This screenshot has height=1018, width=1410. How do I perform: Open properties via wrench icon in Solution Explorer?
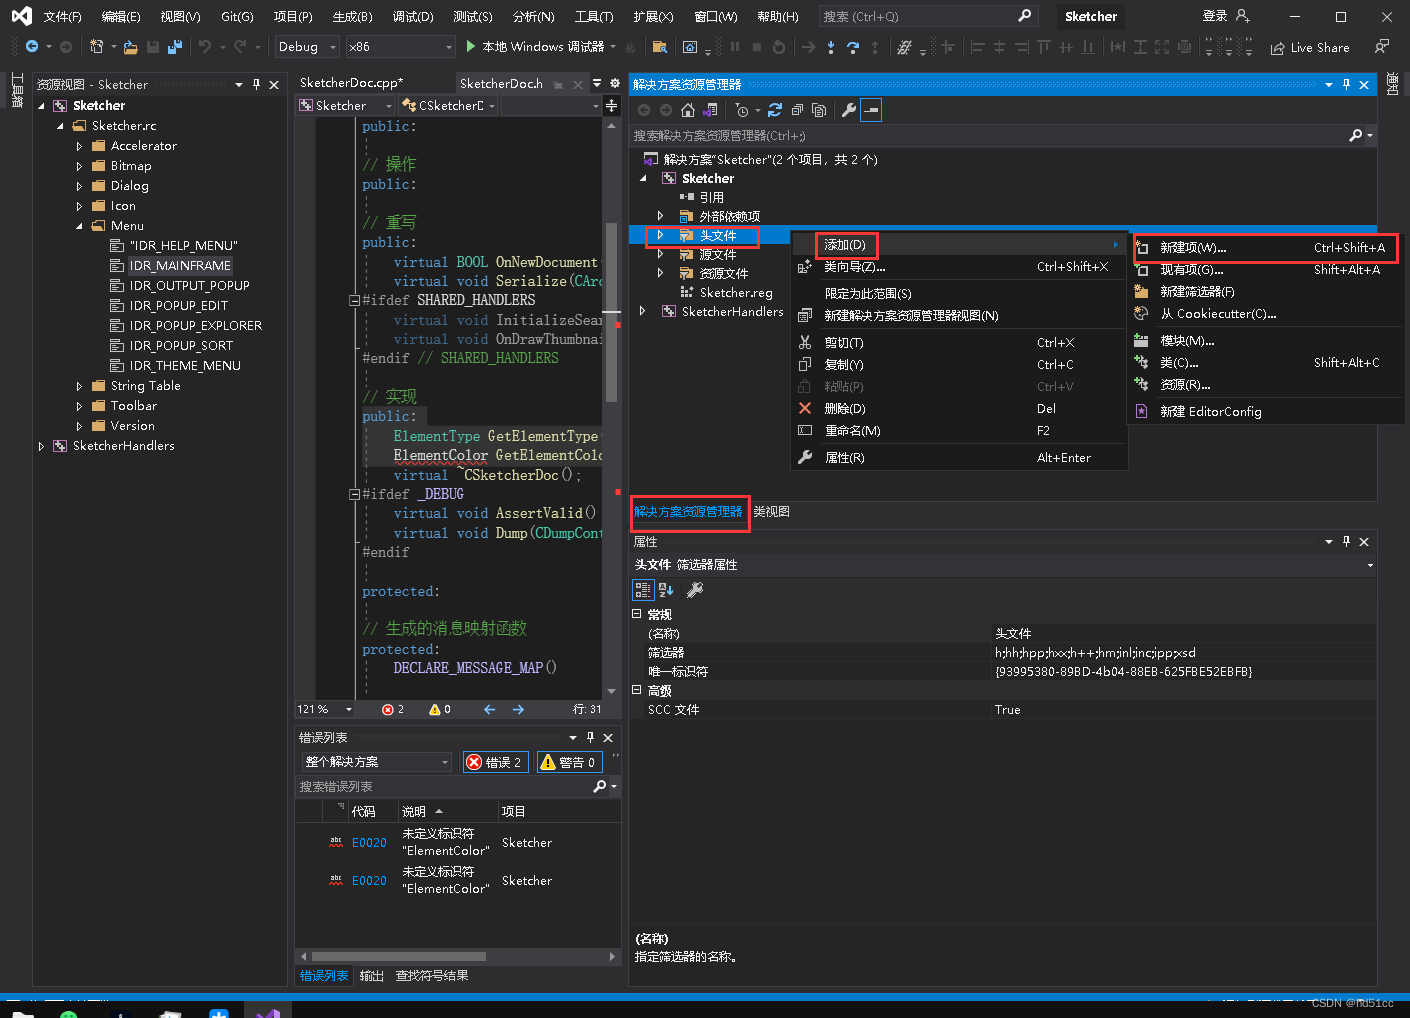[849, 110]
